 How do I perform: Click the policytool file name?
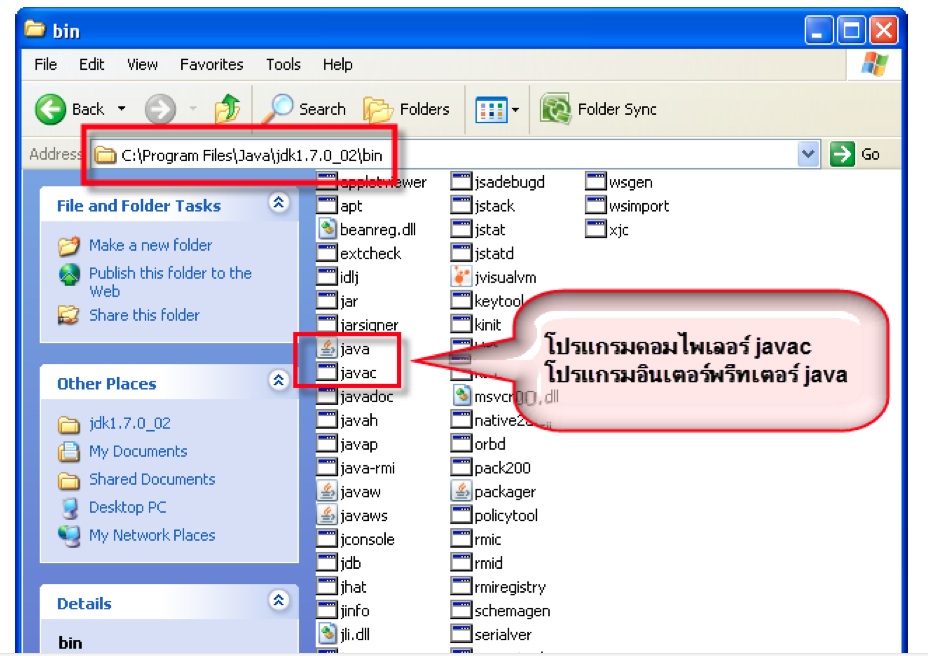pos(506,516)
